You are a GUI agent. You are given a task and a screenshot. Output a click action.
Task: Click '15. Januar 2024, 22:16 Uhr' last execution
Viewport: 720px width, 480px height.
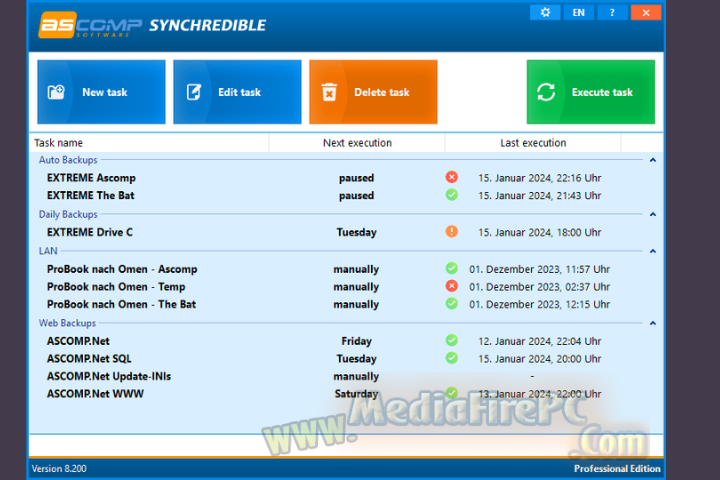point(540,178)
